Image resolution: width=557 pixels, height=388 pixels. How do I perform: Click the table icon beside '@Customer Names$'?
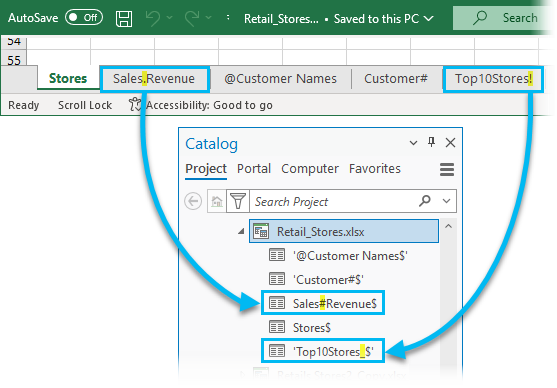tap(277, 255)
